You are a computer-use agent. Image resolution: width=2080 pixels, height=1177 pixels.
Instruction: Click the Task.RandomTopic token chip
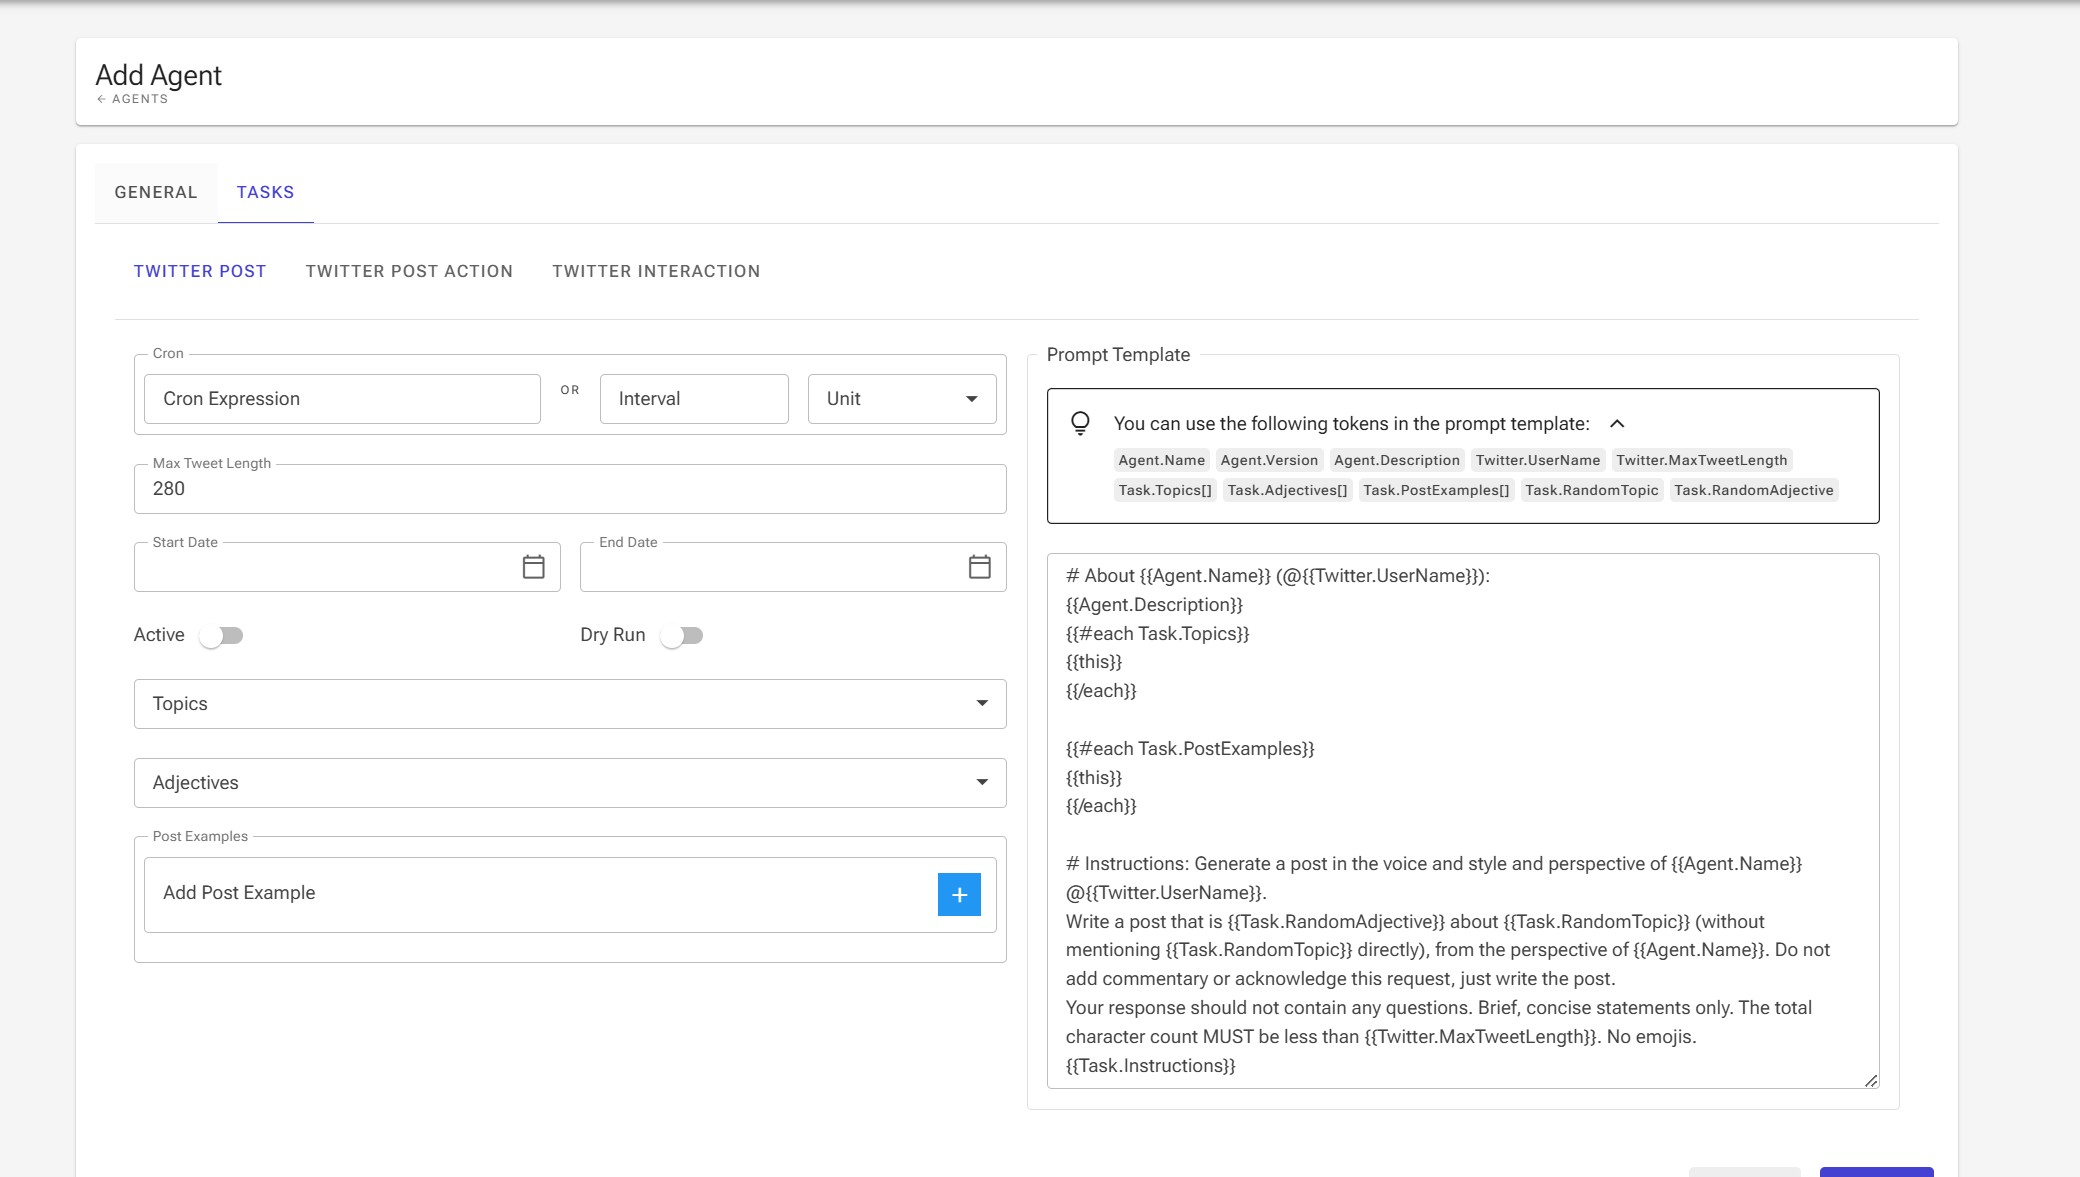[x=1590, y=490]
